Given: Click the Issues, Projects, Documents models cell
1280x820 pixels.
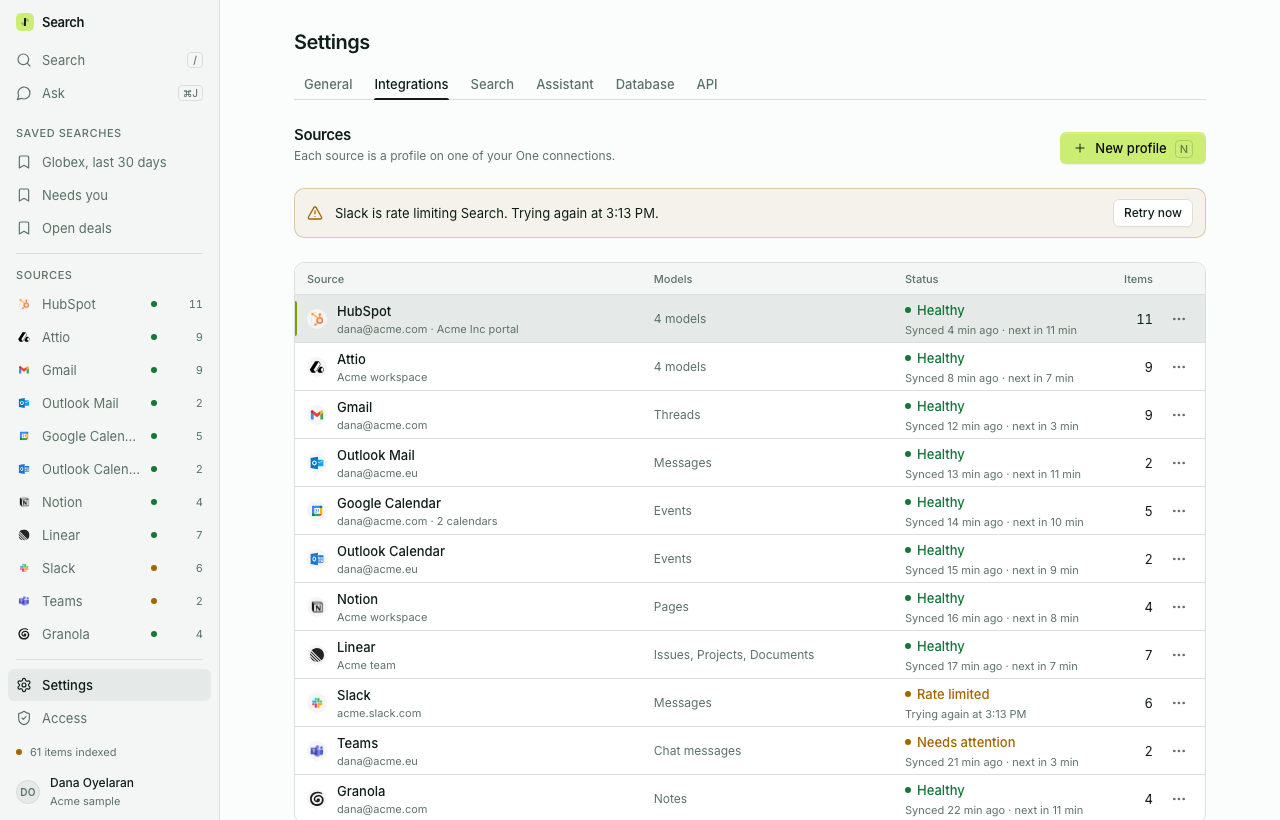Looking at the screenshot, I should [x=734, y=655].
